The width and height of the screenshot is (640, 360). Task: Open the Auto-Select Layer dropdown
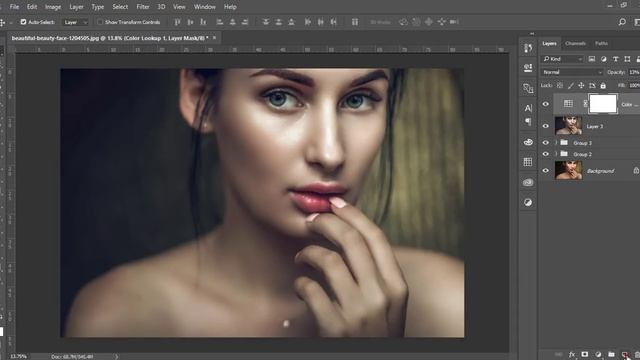(75, 22)
